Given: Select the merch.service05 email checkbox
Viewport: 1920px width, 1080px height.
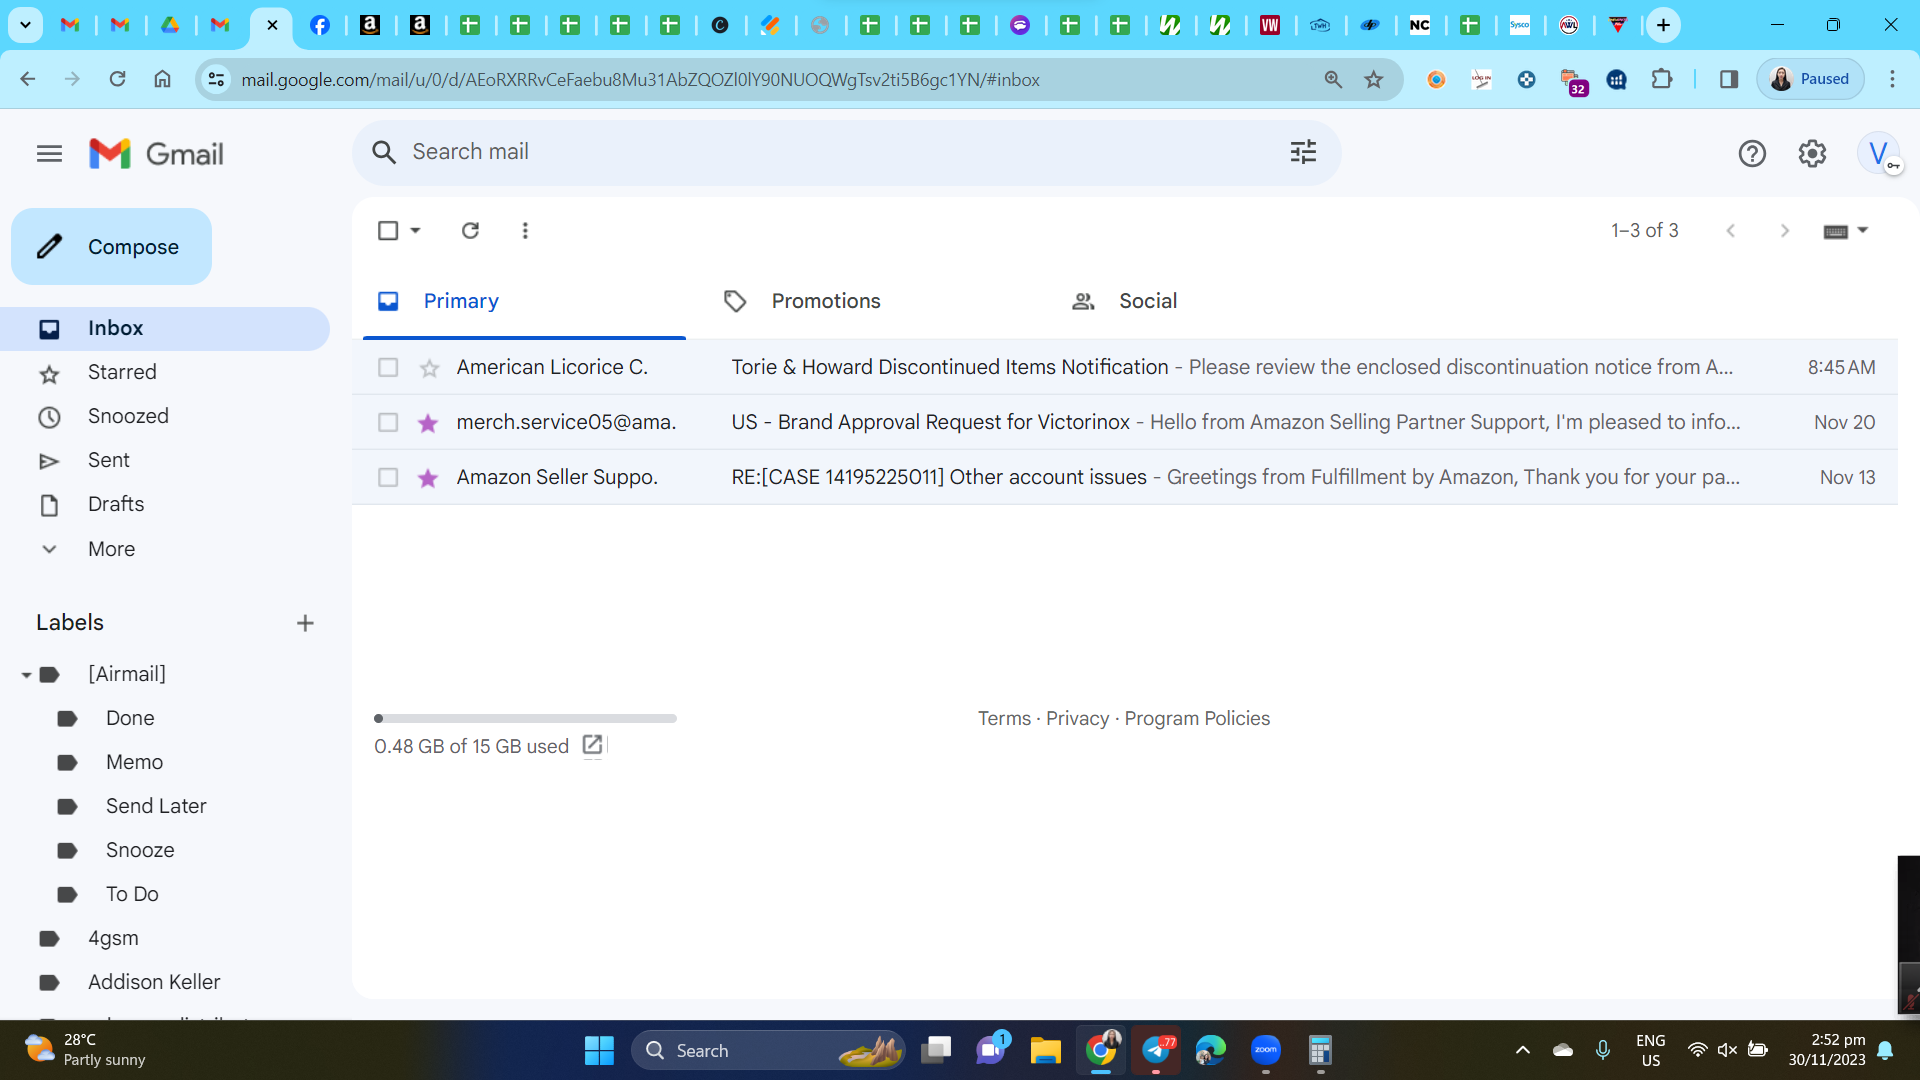Looking at the screenshot, I should [388, 423].
